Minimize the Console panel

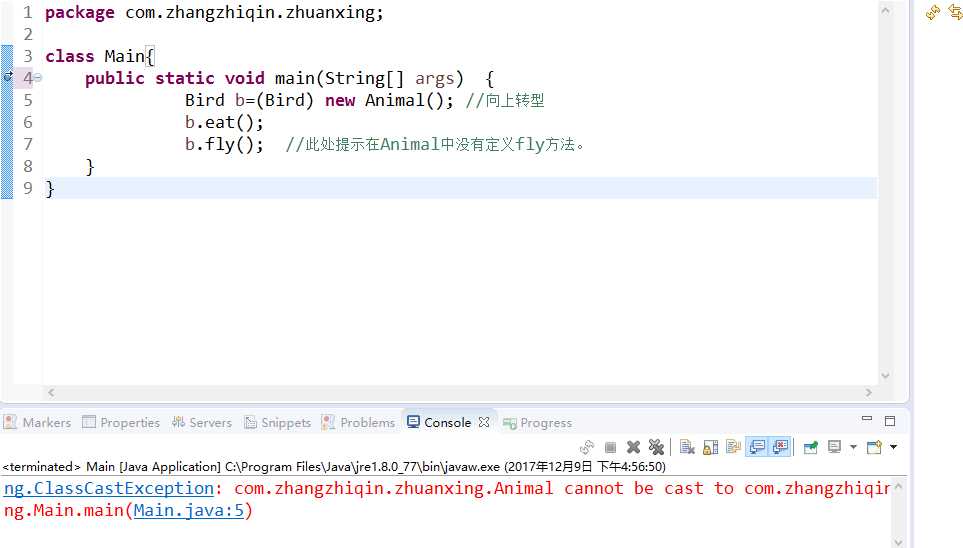point(867,418)
